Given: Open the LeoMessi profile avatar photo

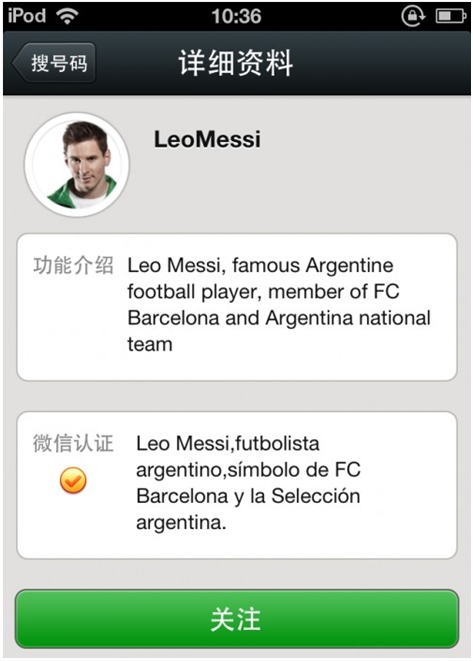Looking at the screenshot, I should (x=77, y=165).
